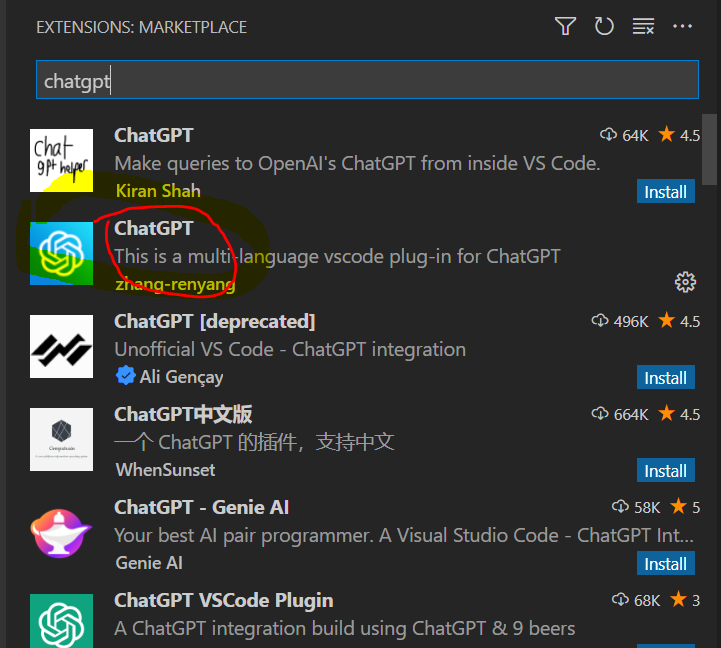
Task: Click the 'EXTENSIONS: MARKETPLACE' panel header
Action: (x=142, y=27)
